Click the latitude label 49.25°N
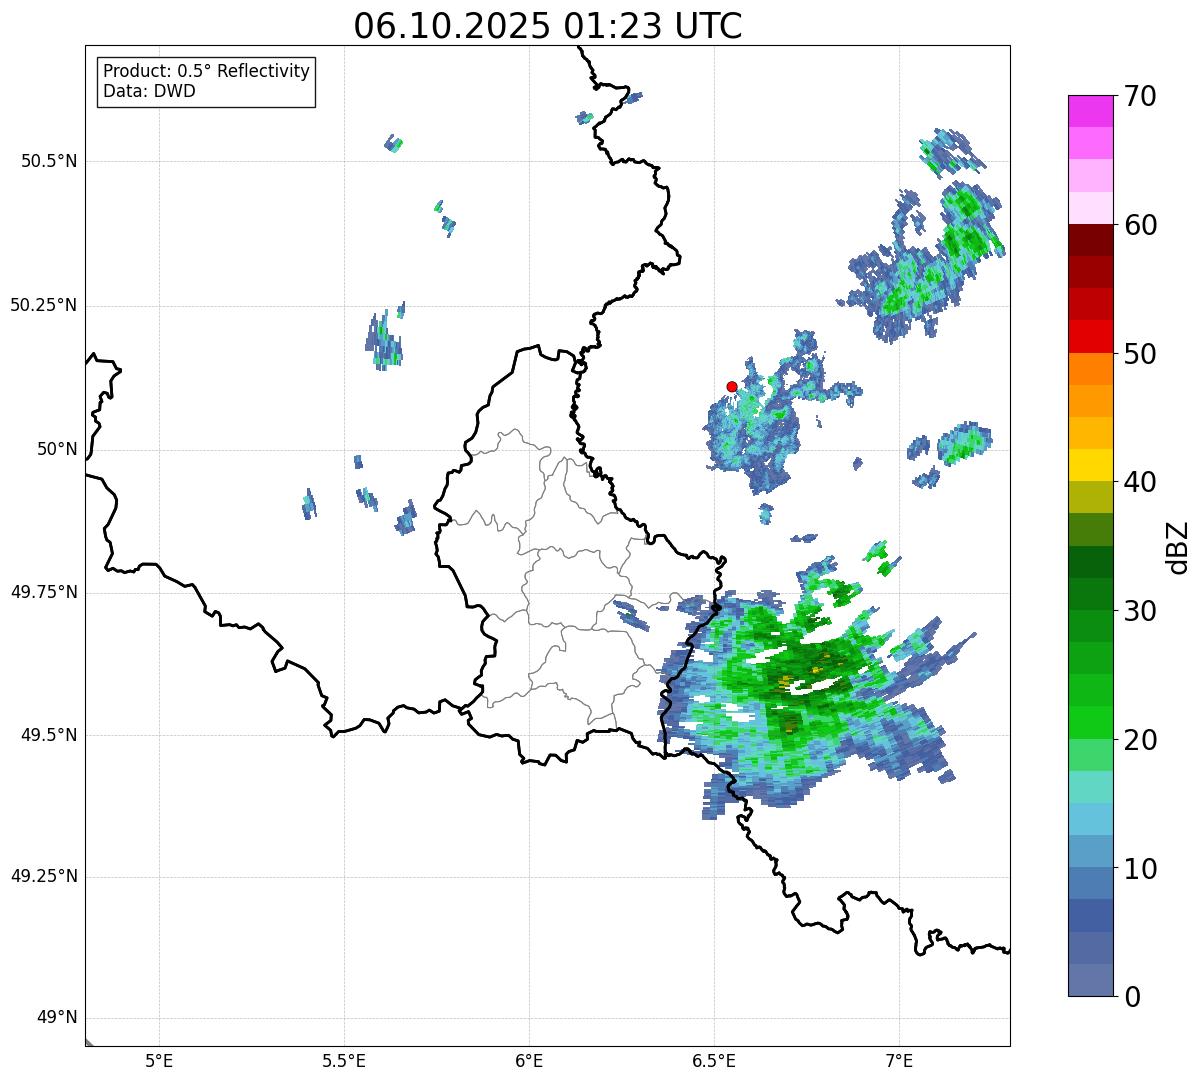The width and height of the screenshot is (1202, 1081). pyautogui.click(x=43, y=877)
